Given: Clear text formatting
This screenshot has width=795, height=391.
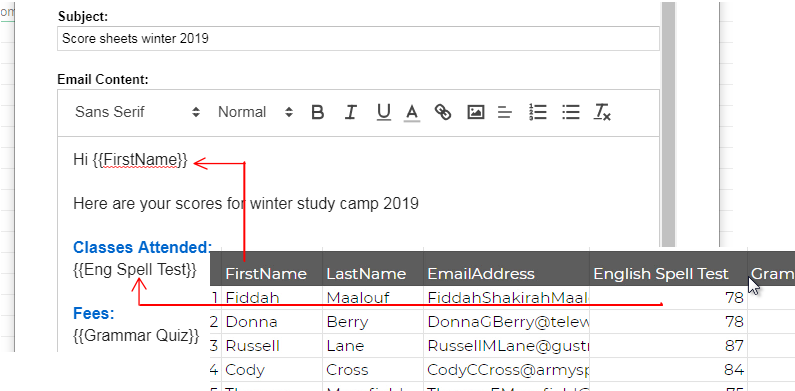Looking at the screenshot, I should tap(602, 112).
